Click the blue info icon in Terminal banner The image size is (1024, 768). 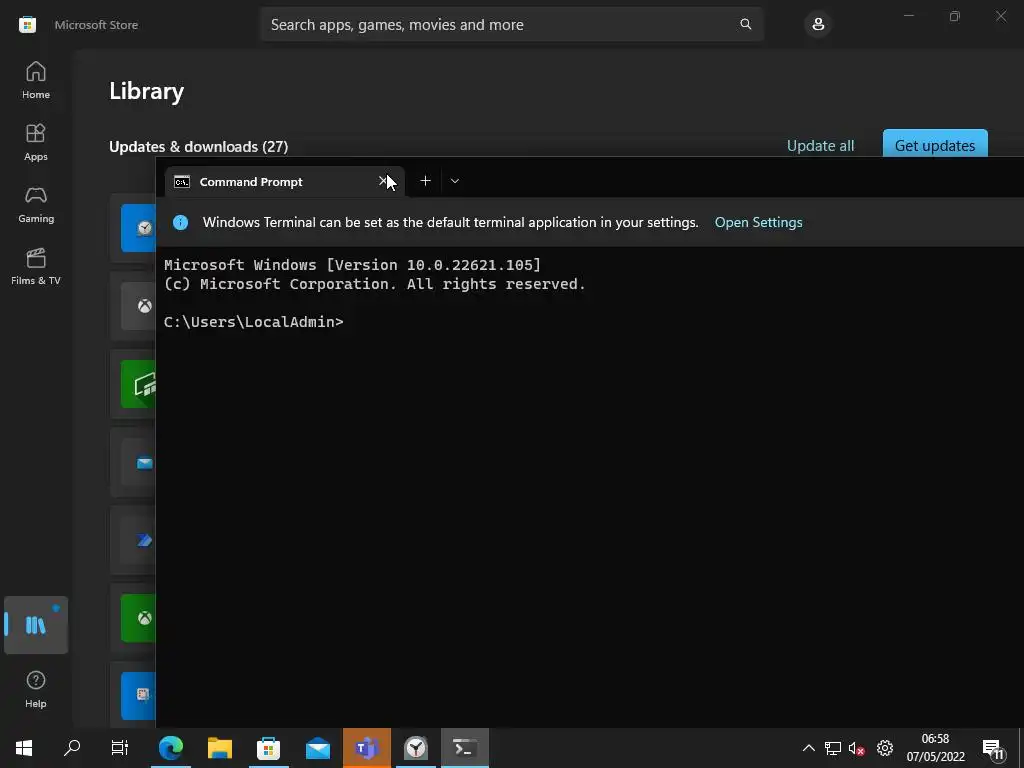tap(180, 222)
